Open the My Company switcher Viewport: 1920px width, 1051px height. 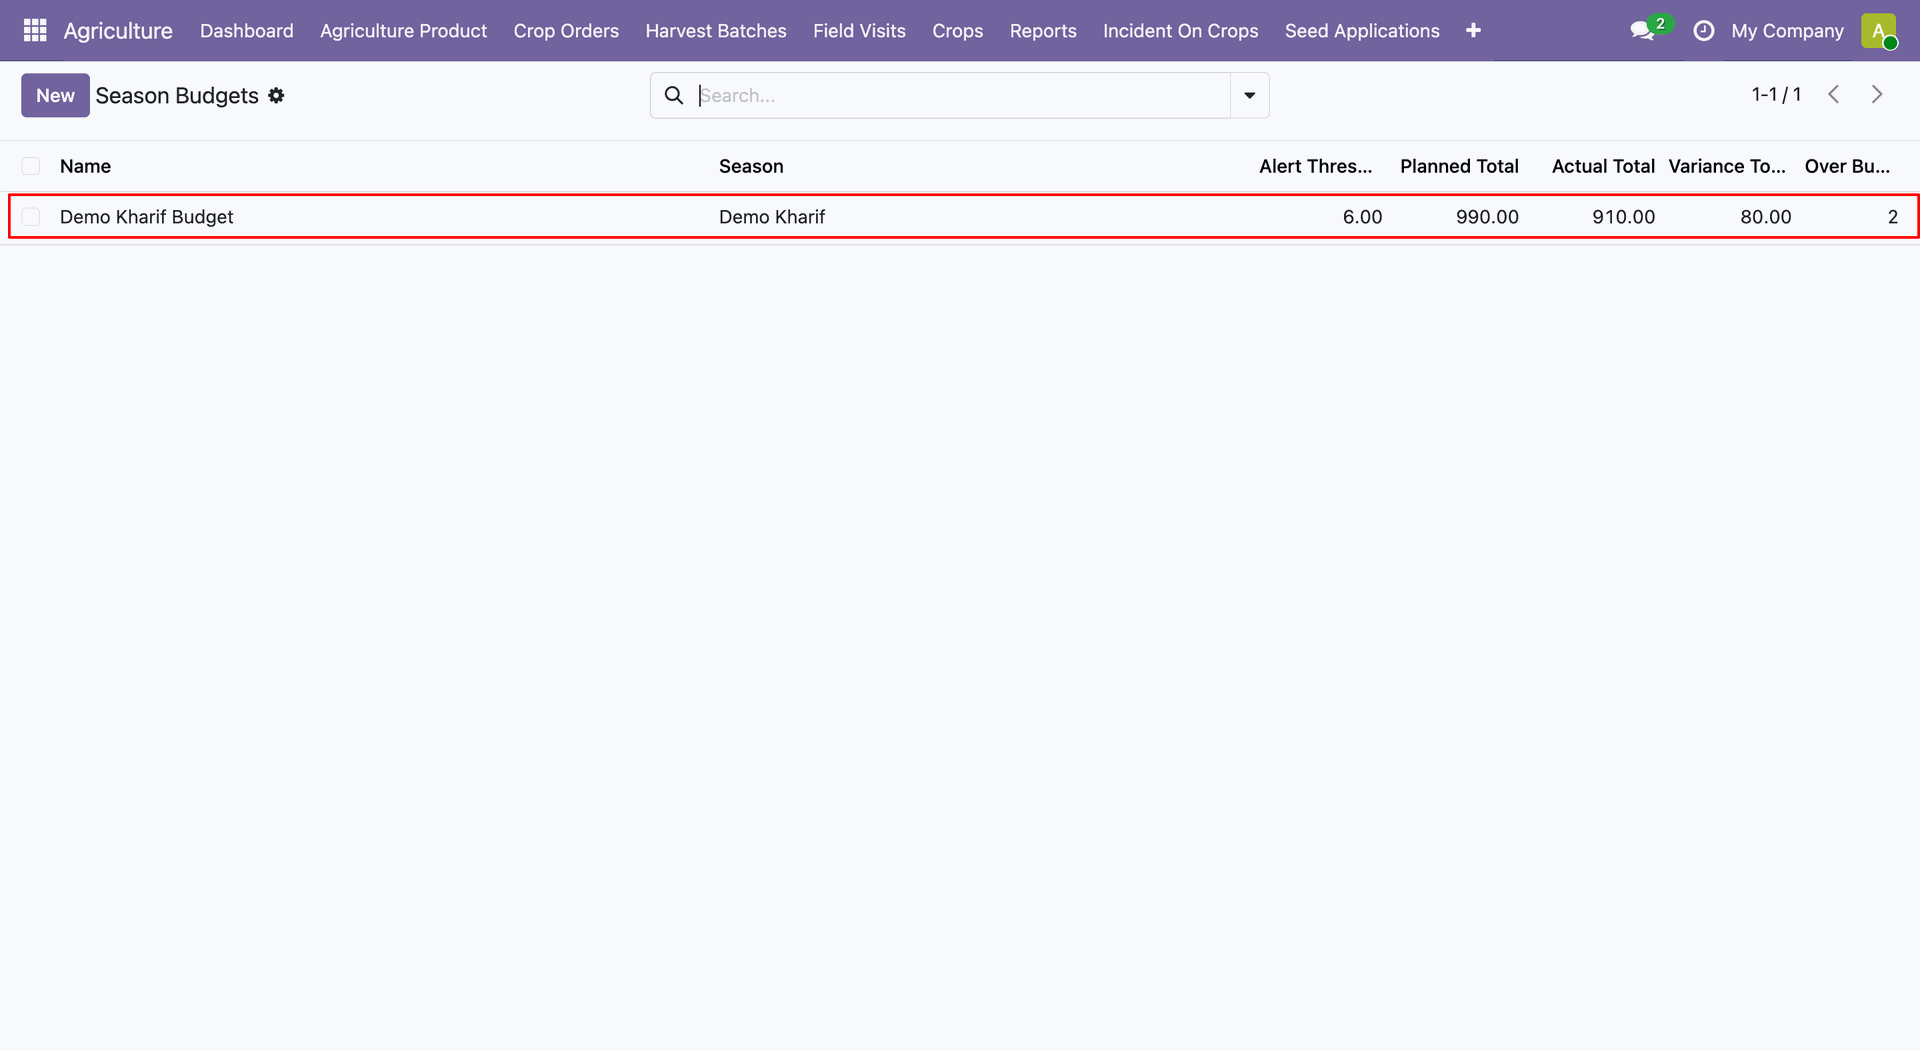pos(1787,31)
